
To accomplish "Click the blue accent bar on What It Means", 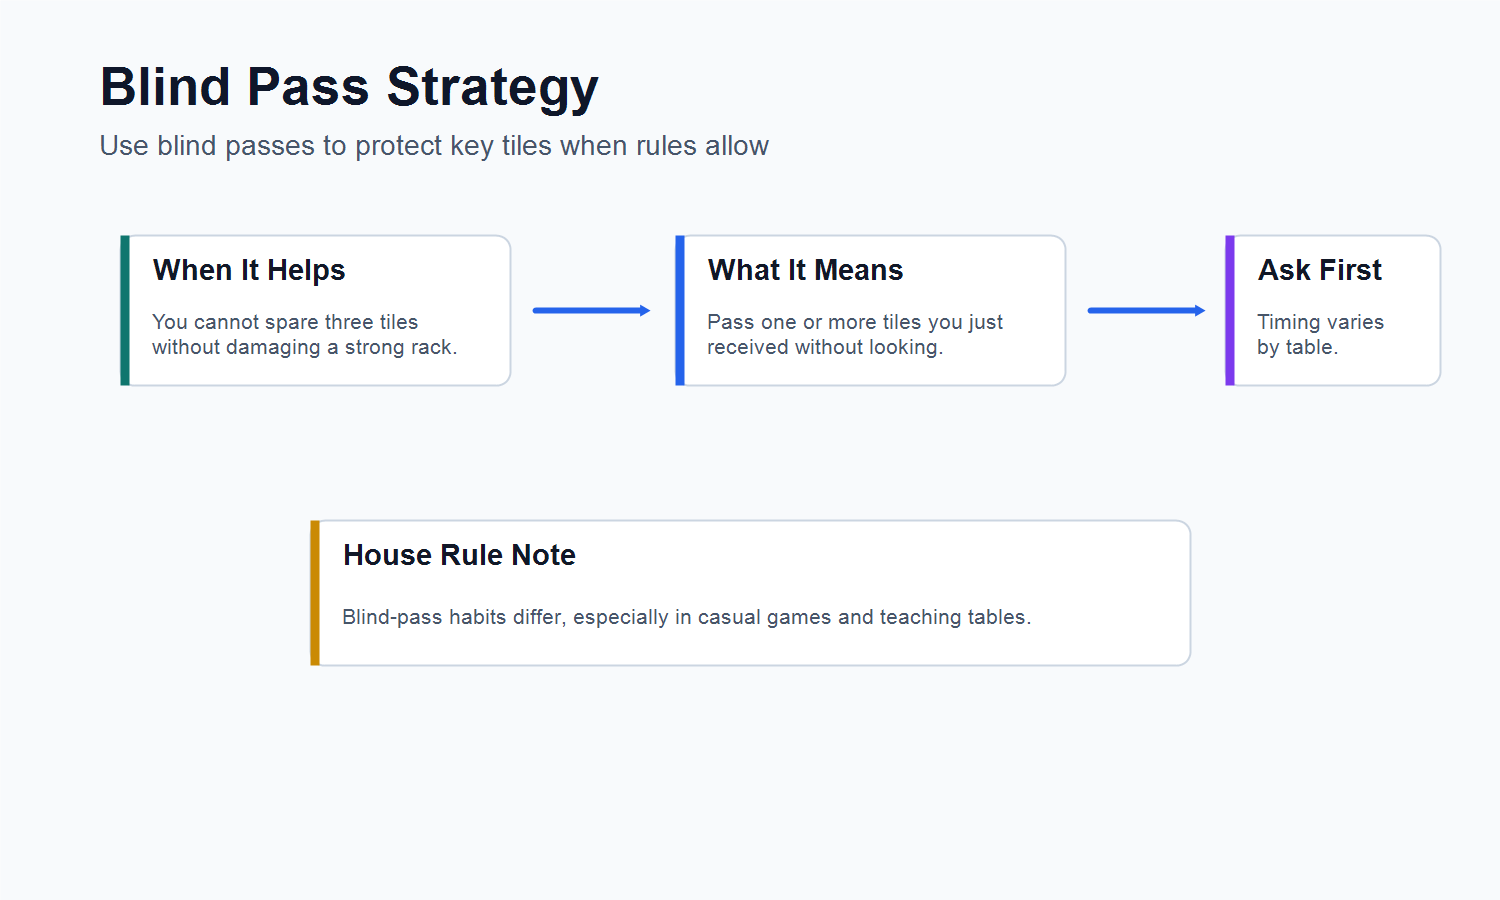I will click(x=680, y=310).
